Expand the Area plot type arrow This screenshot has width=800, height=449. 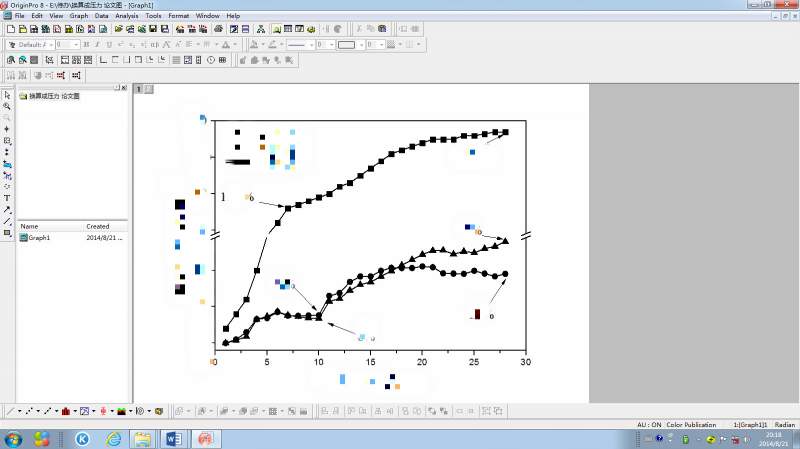(131, 411)
